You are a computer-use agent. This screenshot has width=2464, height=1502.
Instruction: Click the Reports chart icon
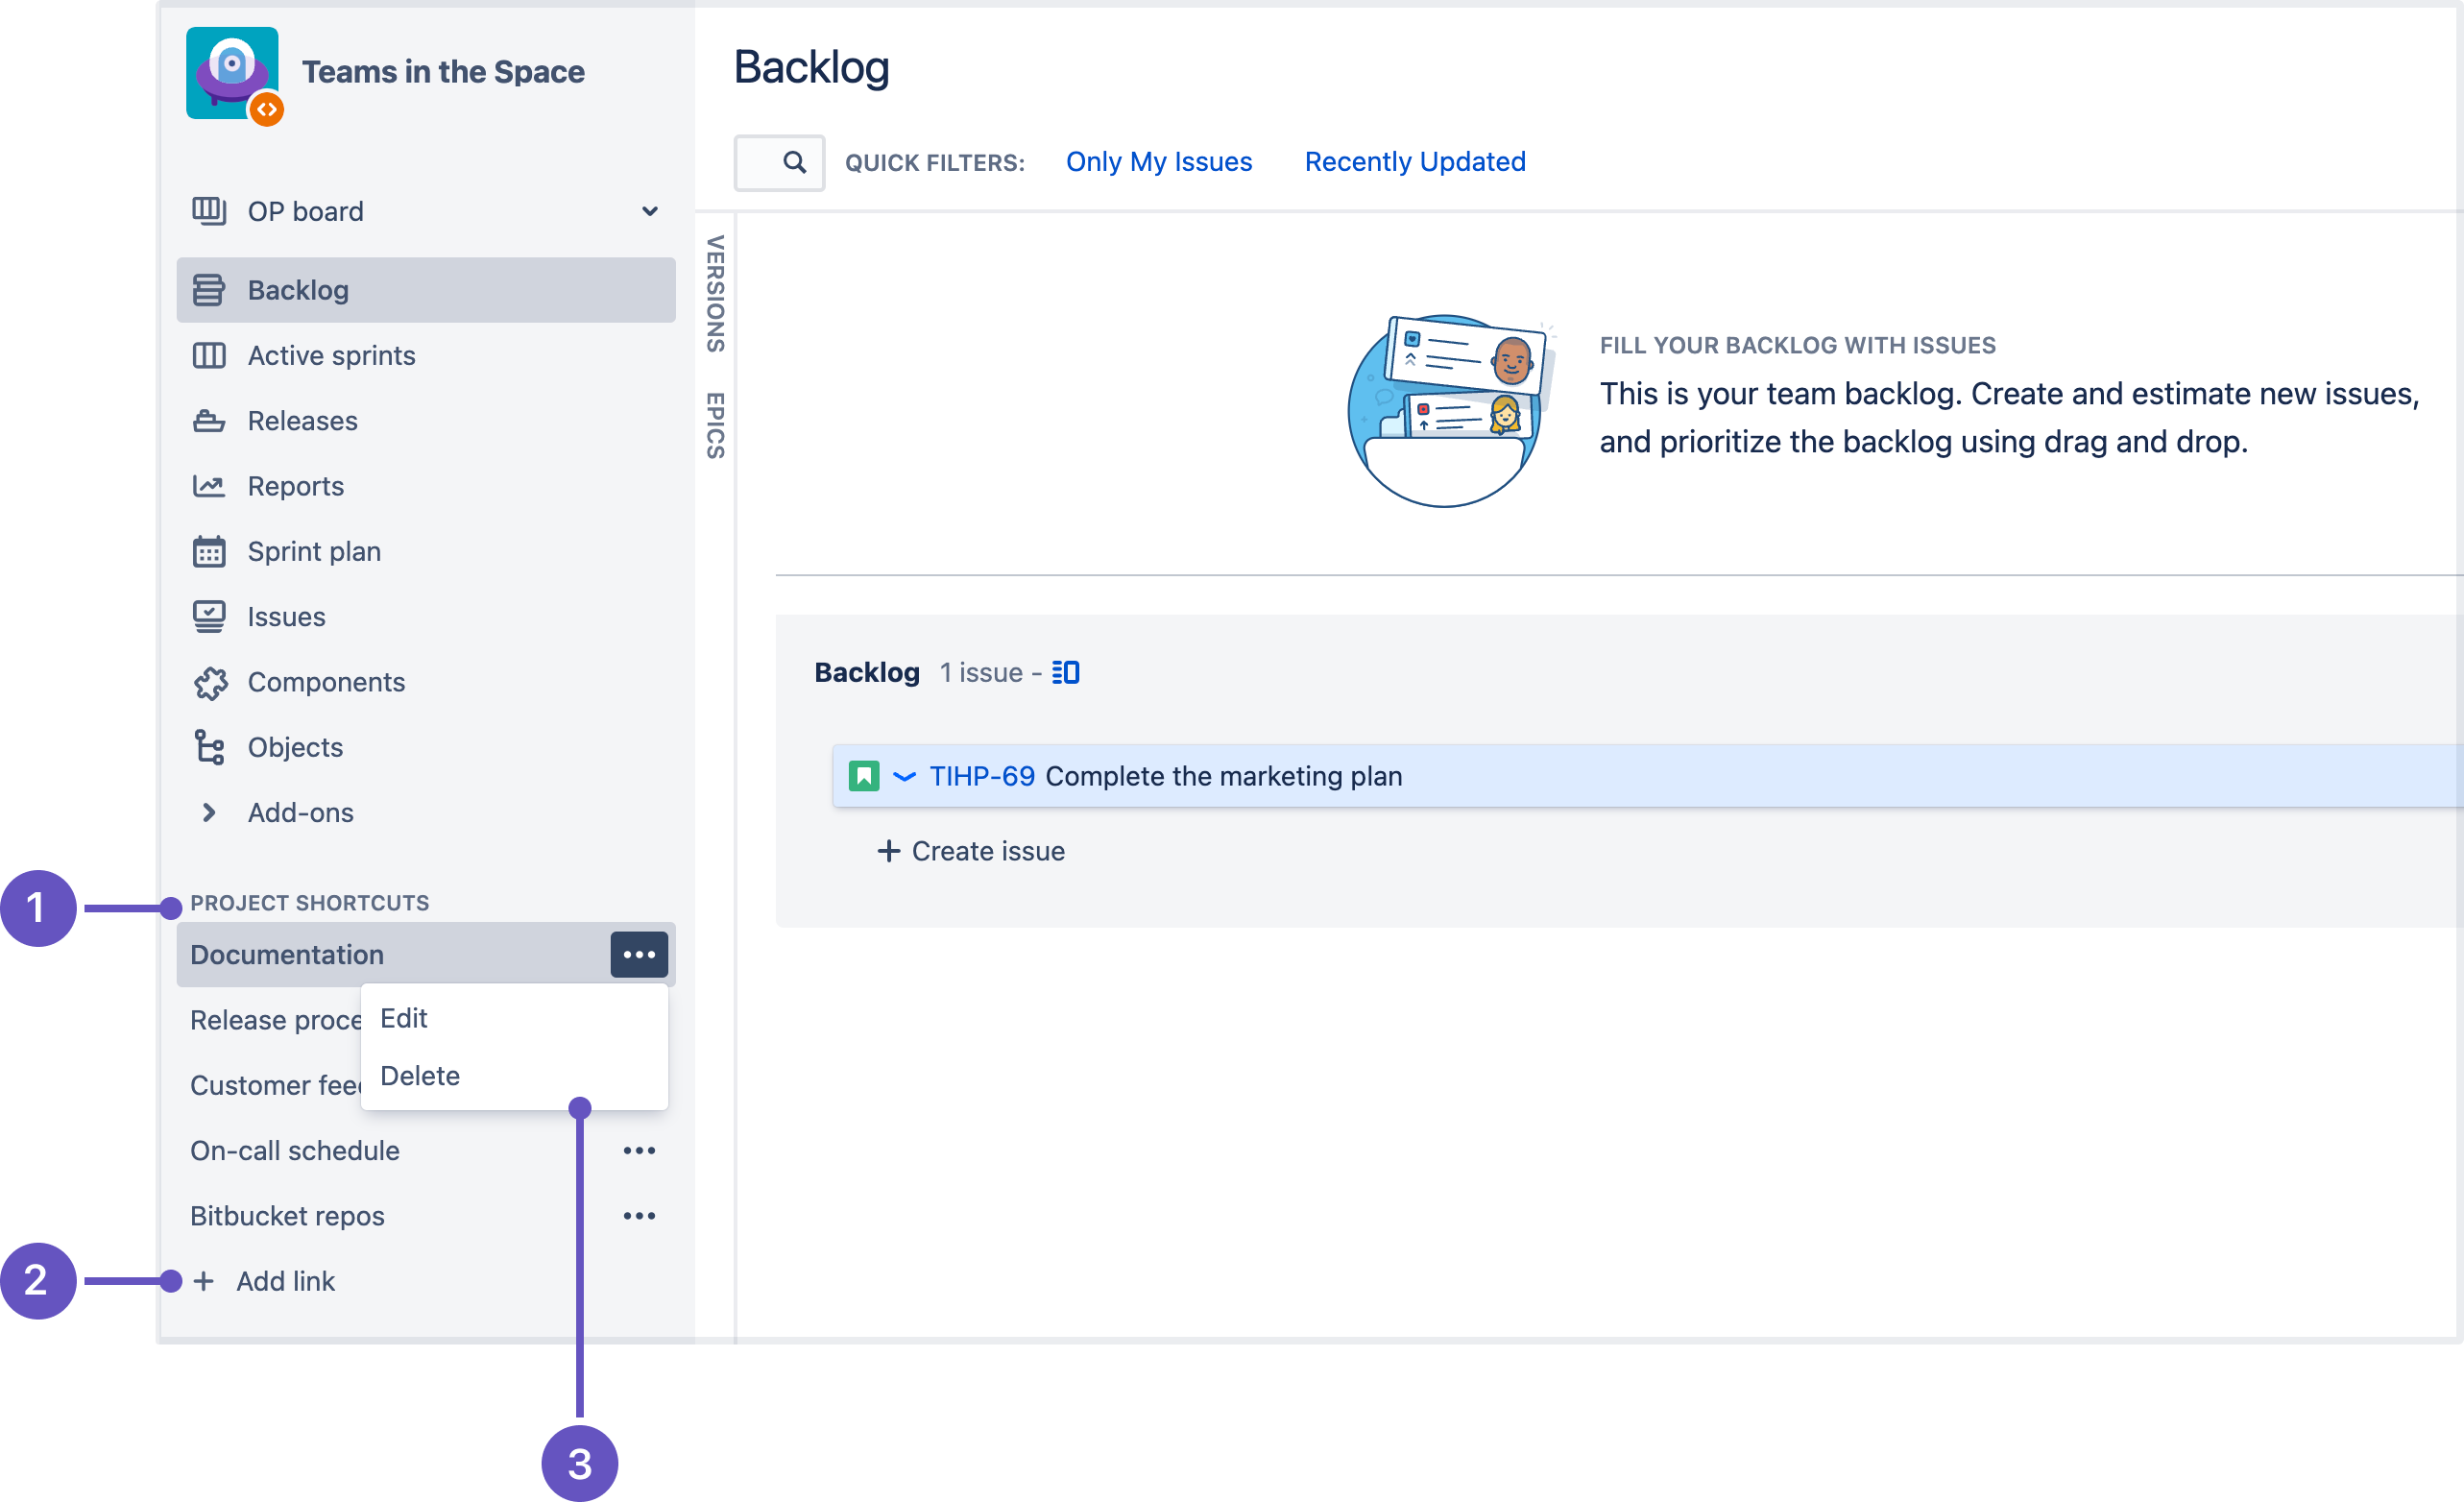[x=207, y=484]
